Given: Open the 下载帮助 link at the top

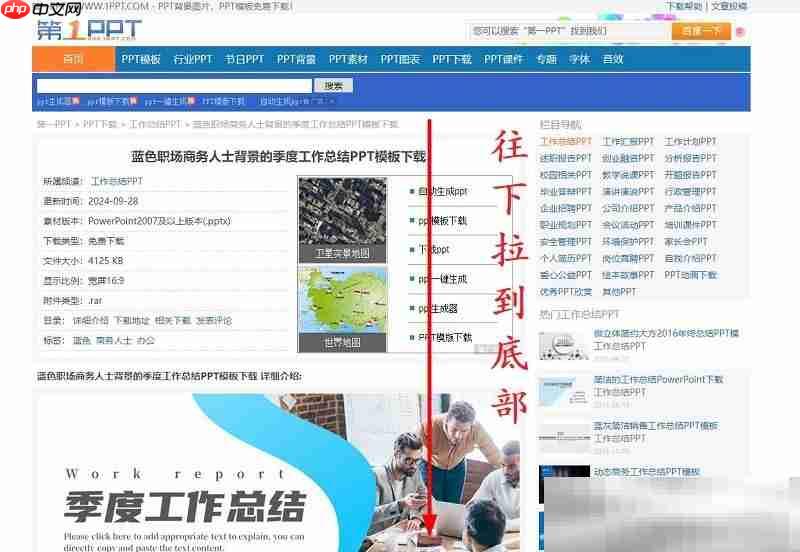Looking at the screenshot, I should click(684, 6).
